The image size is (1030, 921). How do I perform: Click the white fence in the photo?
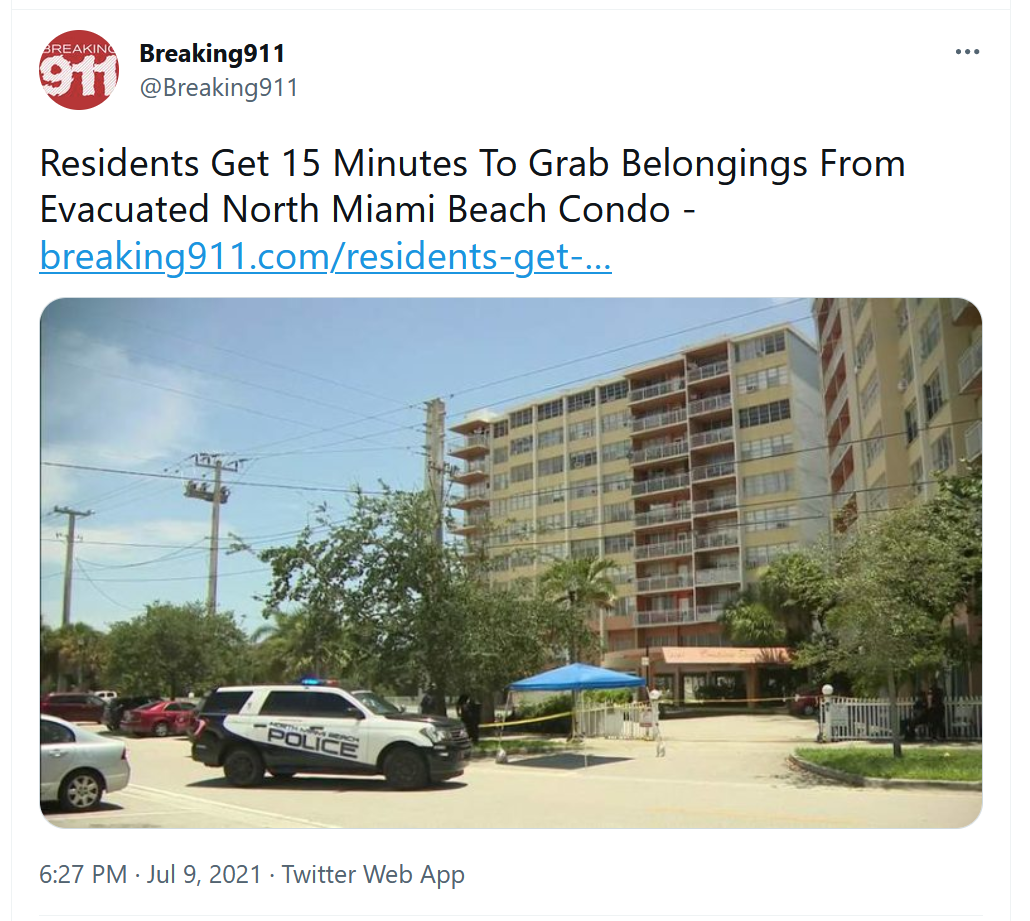coord(899,717)
